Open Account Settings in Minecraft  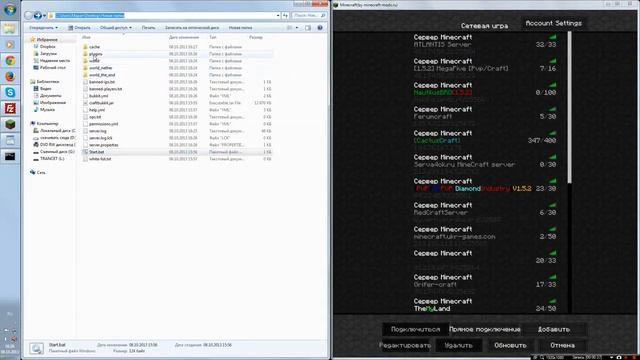(x=553, y=24)
